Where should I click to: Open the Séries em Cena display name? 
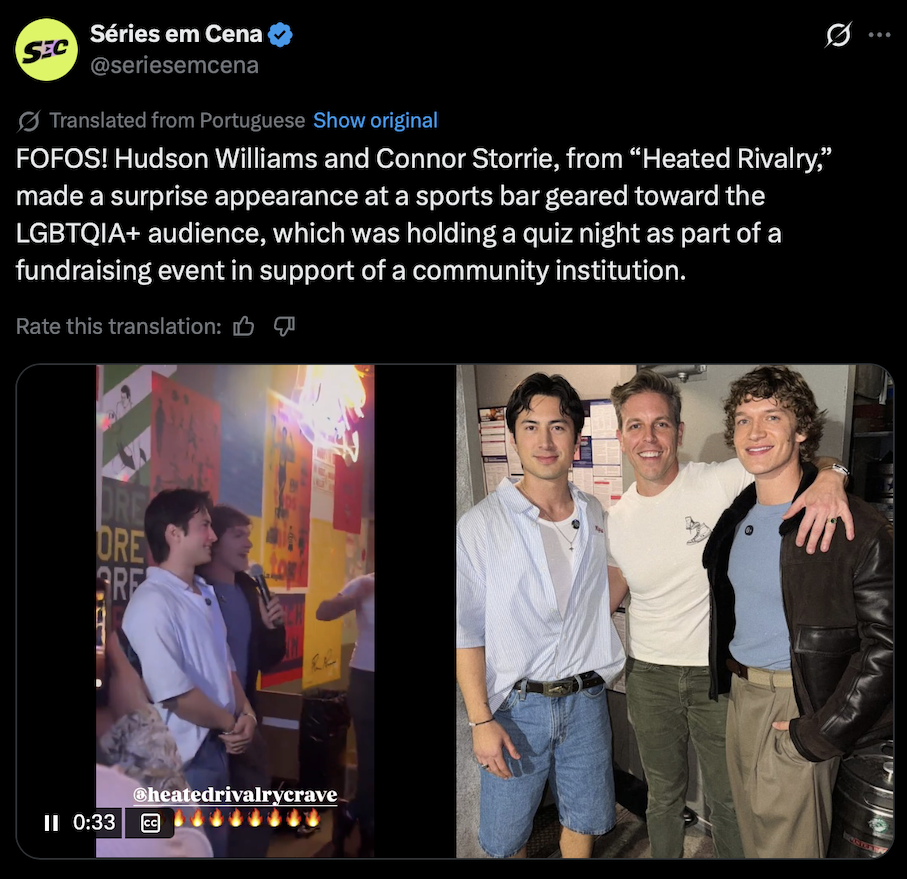(176, 34)
